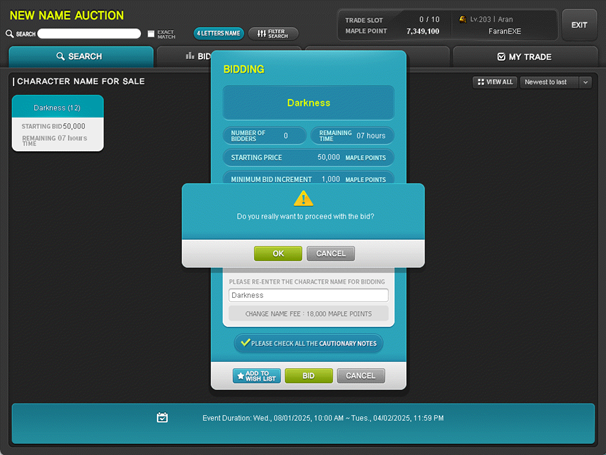Click the search magnifier icon beside SEARCH label
The height and width of the screenshot is (455, 606).
pyautogui.click(x=10, y=34)
